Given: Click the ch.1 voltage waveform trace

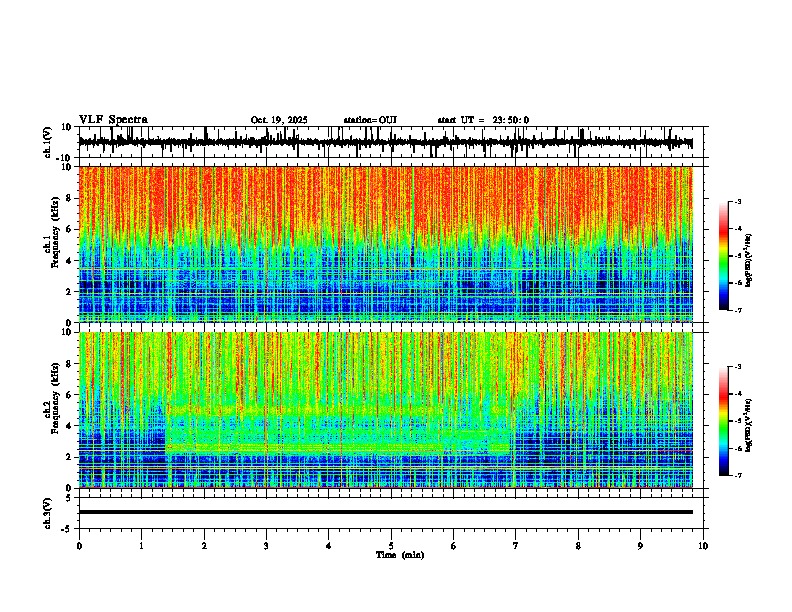Looking at the screenshot, I should pos(385,143).
